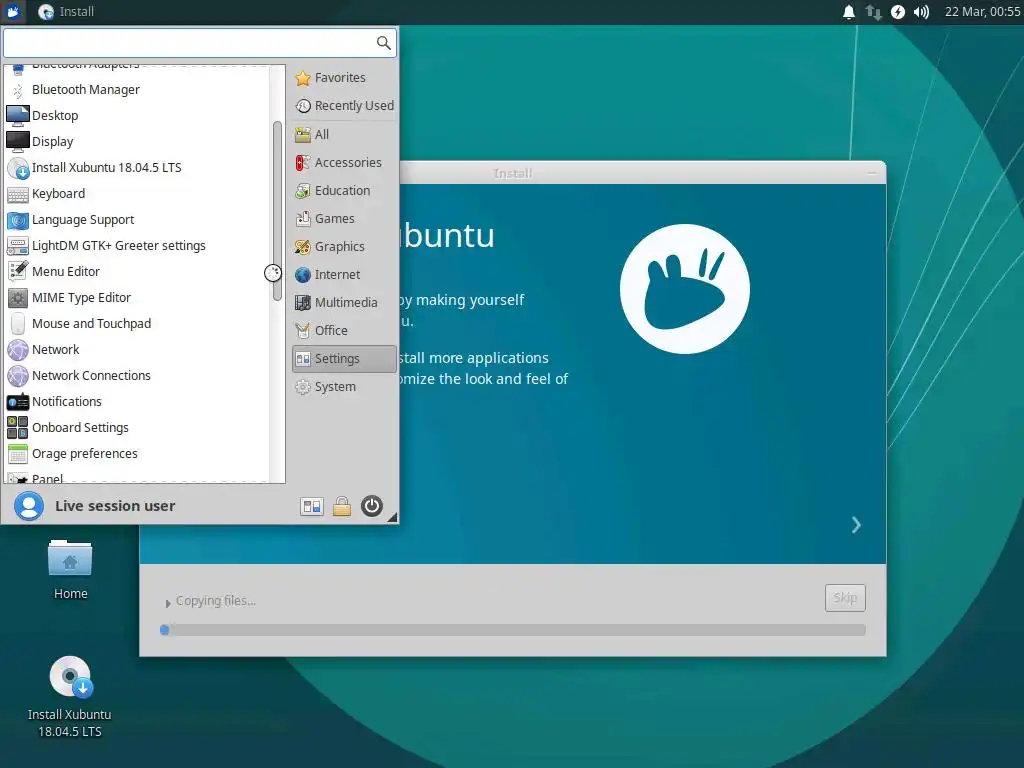Open MIME Type Editor
This screenshot has width=1024, height=768.
click(x=137, y=298)
